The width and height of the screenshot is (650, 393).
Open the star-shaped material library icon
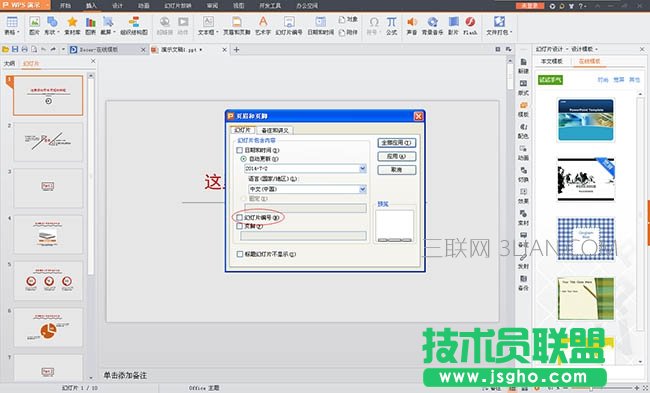click(x=72, y=22)
